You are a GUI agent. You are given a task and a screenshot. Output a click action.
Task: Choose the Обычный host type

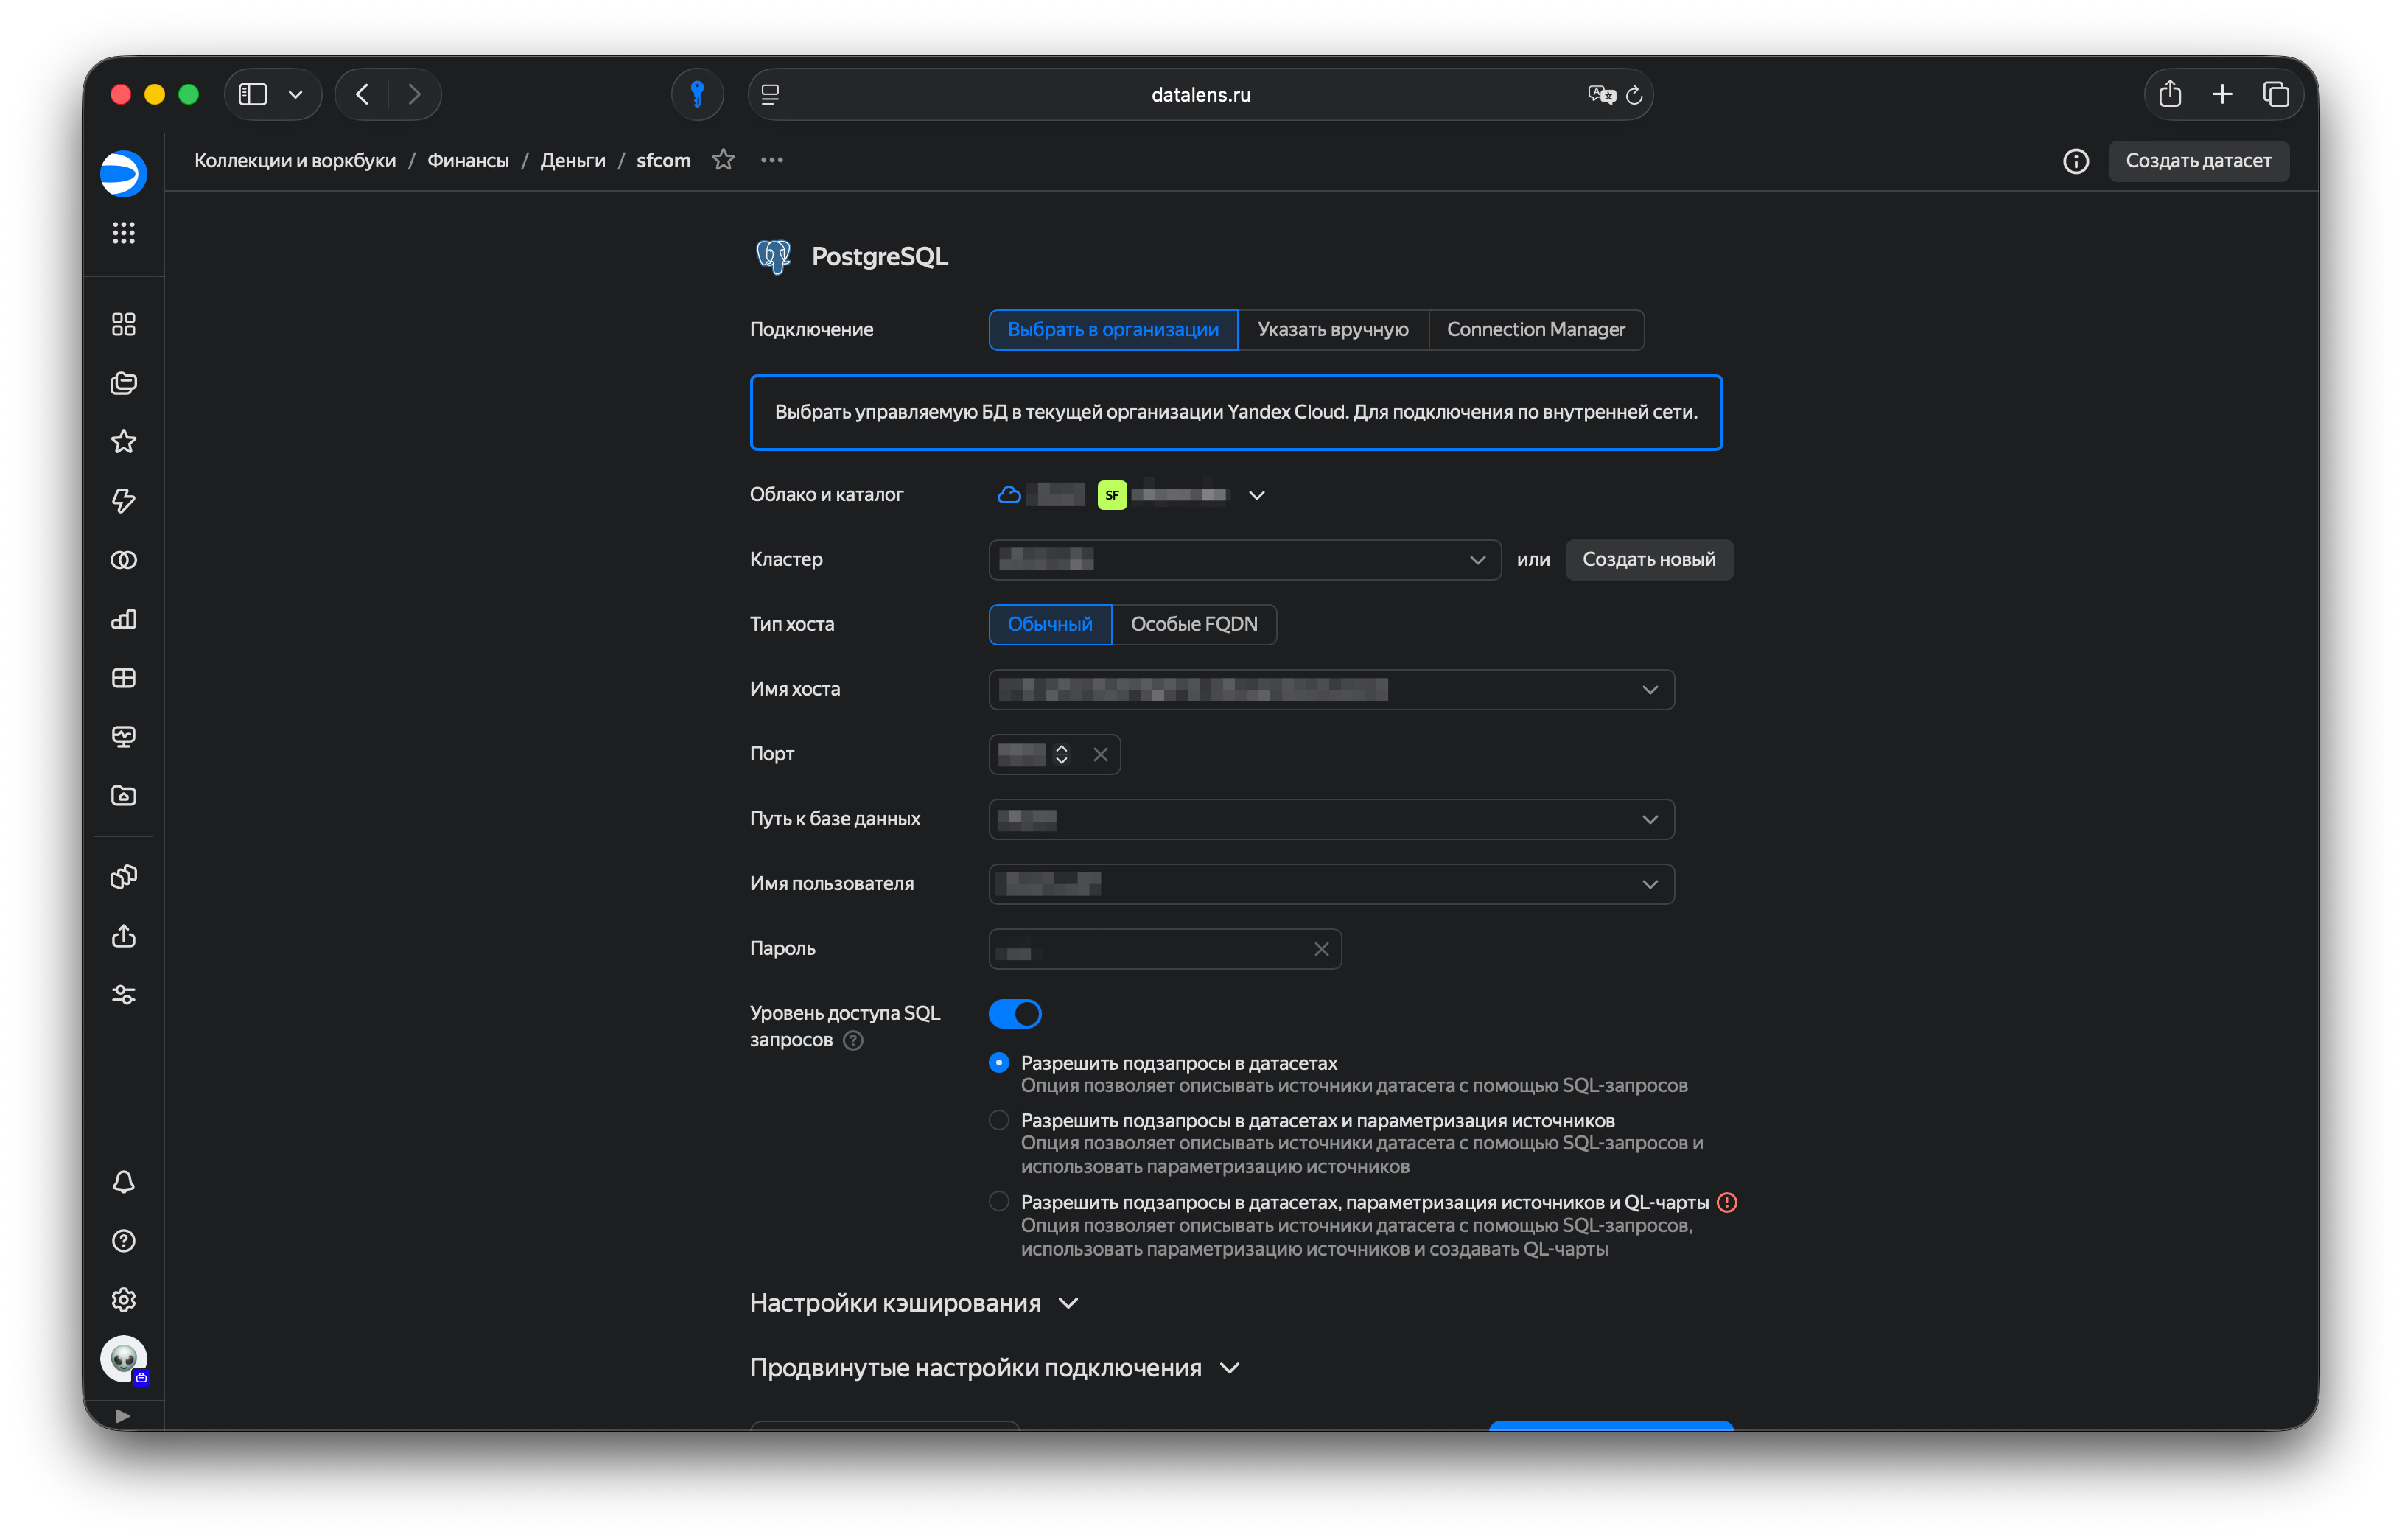pos(1050,624)
